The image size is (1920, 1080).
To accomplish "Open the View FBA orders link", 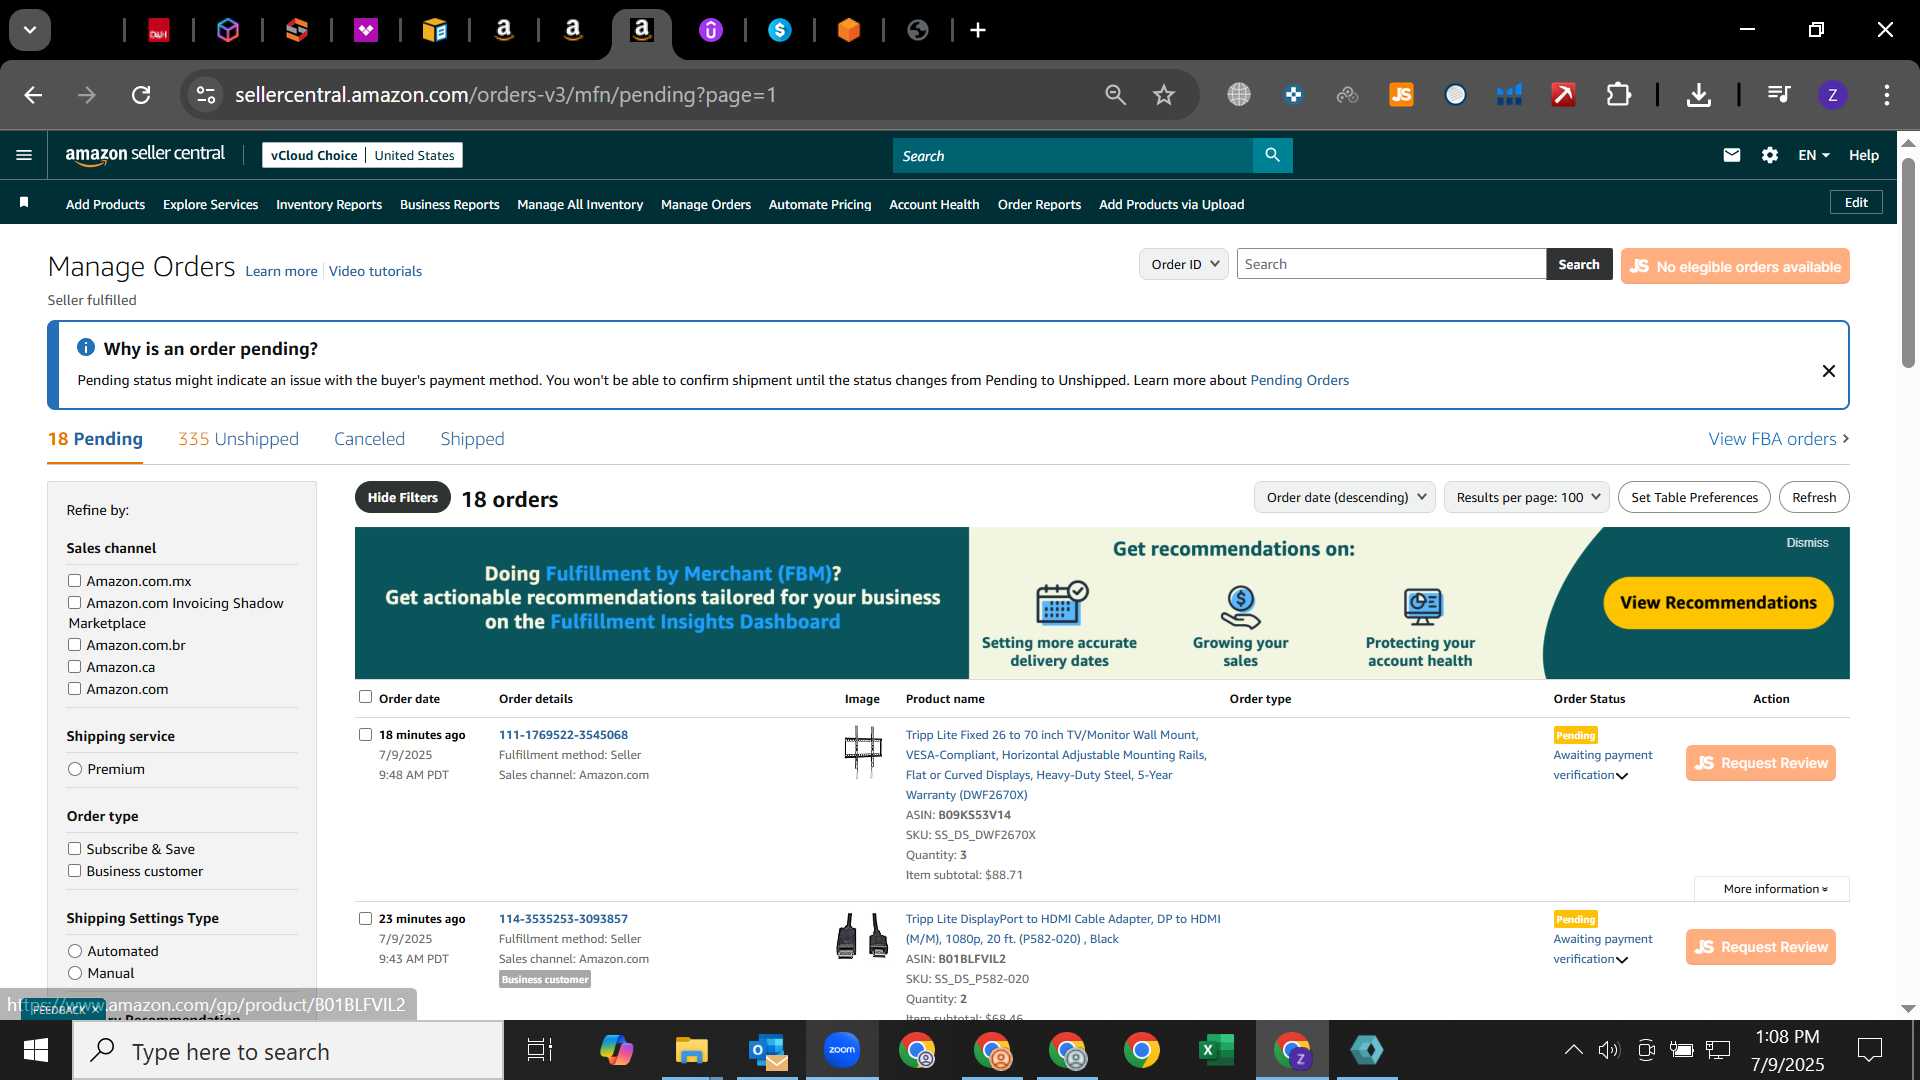I will (1778, 438).
